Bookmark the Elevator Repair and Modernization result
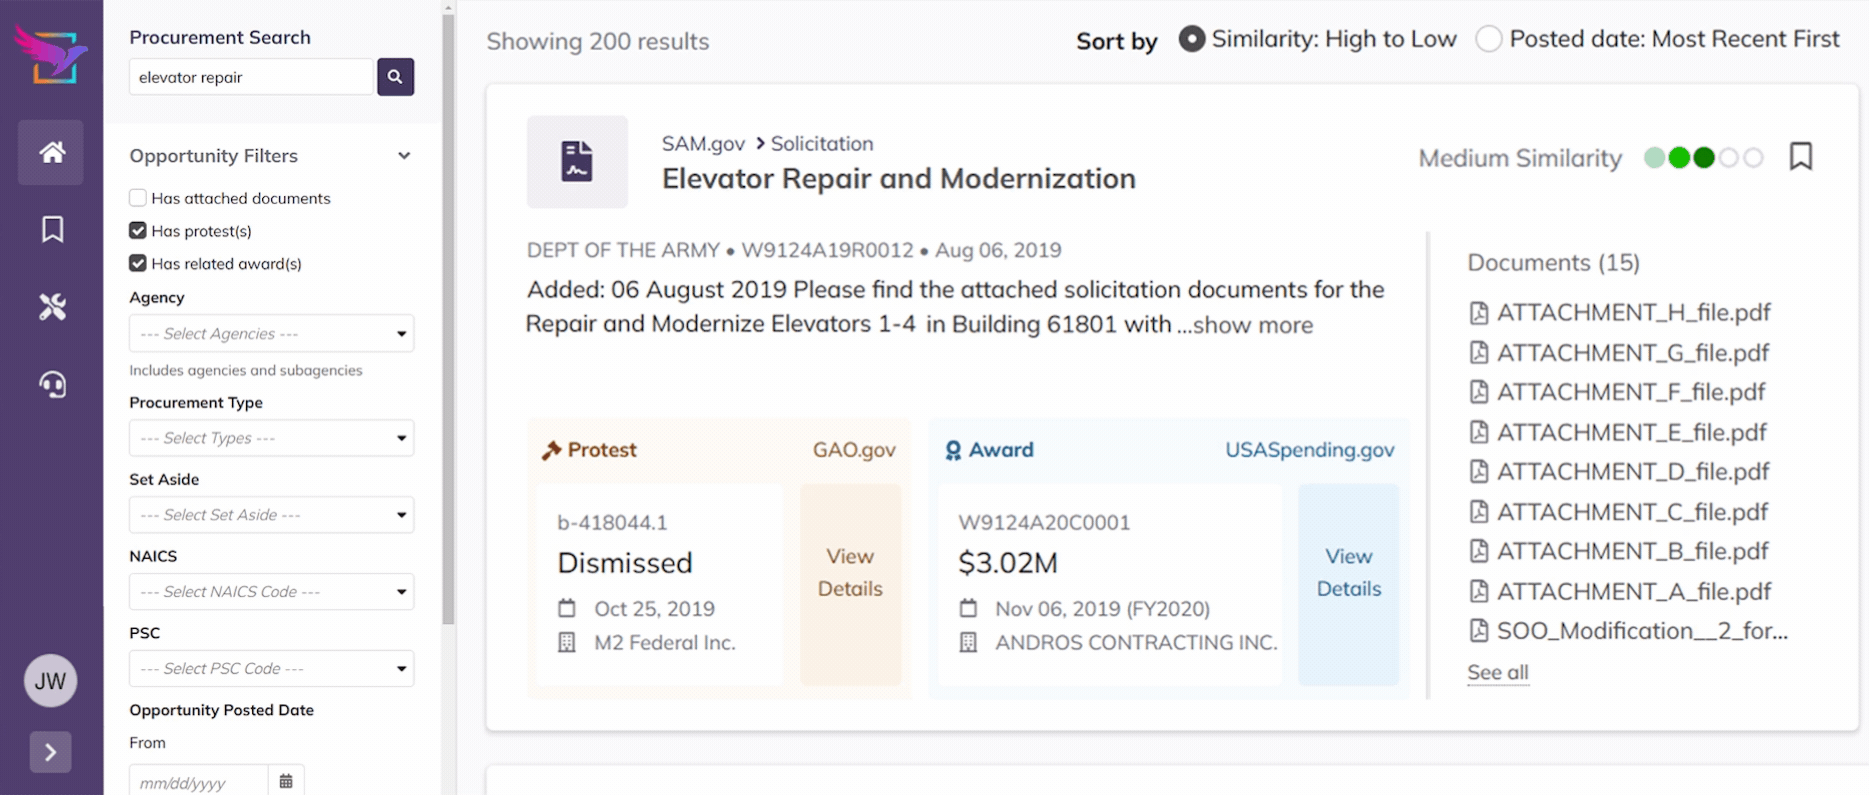 pyautogui.click(x=1800, y=157)
